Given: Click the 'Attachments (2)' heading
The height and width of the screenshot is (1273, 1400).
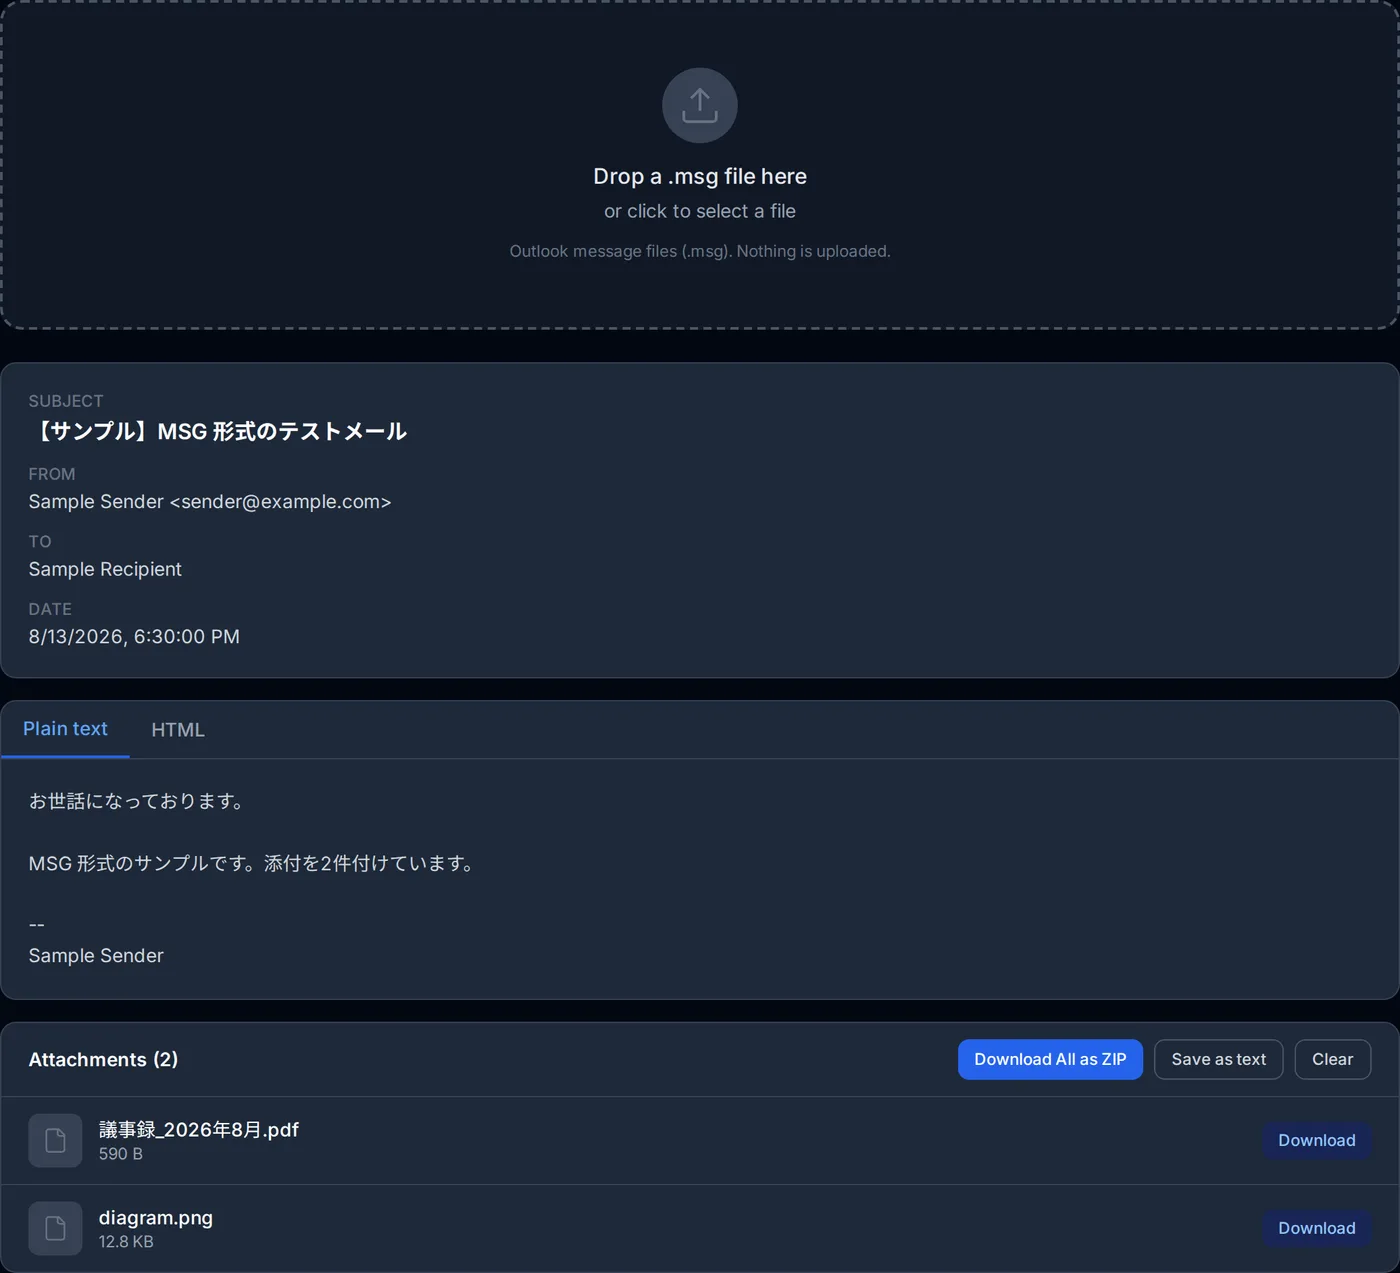Looking at the screenshot, I should click(103, 1059).
